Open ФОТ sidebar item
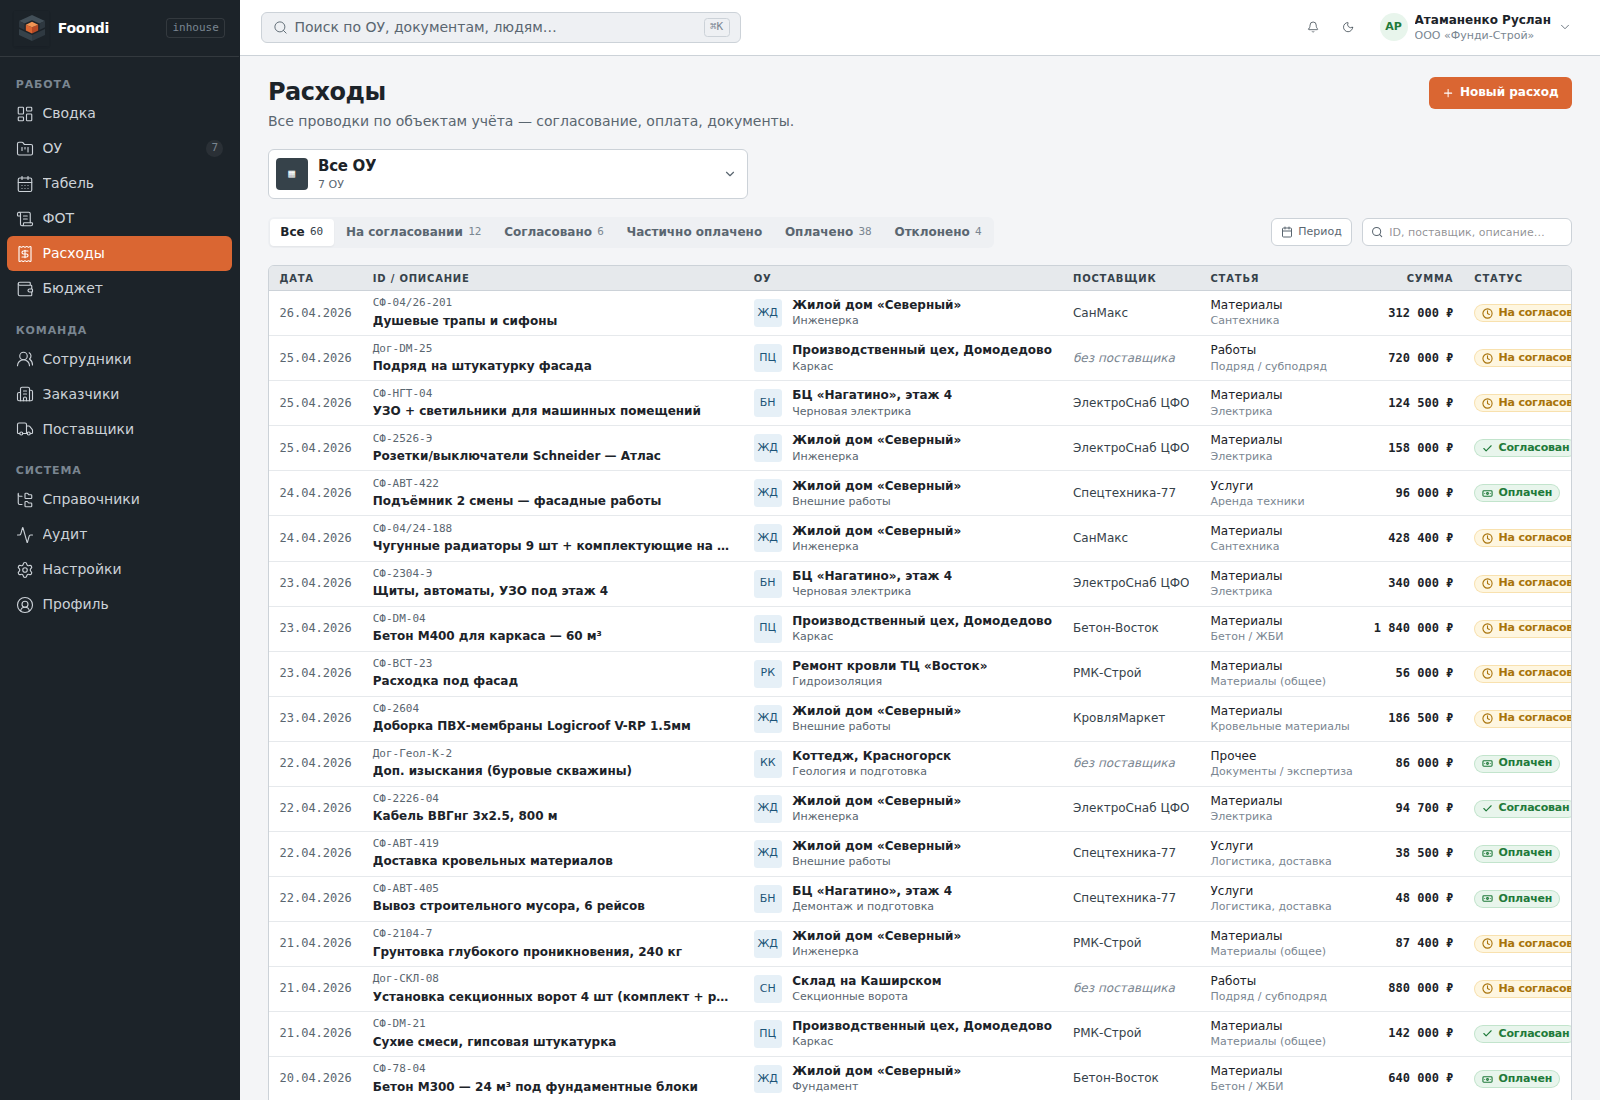Screen dimensions: 1600x1100 (x=120, y=218)
